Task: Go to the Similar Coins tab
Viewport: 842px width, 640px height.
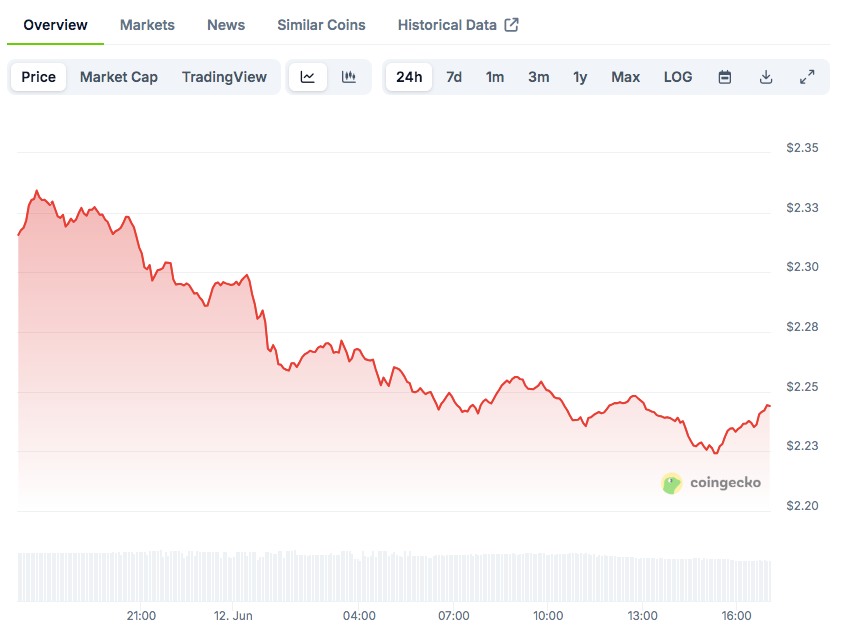Action: pyautogui.click(x=321, y=25)
